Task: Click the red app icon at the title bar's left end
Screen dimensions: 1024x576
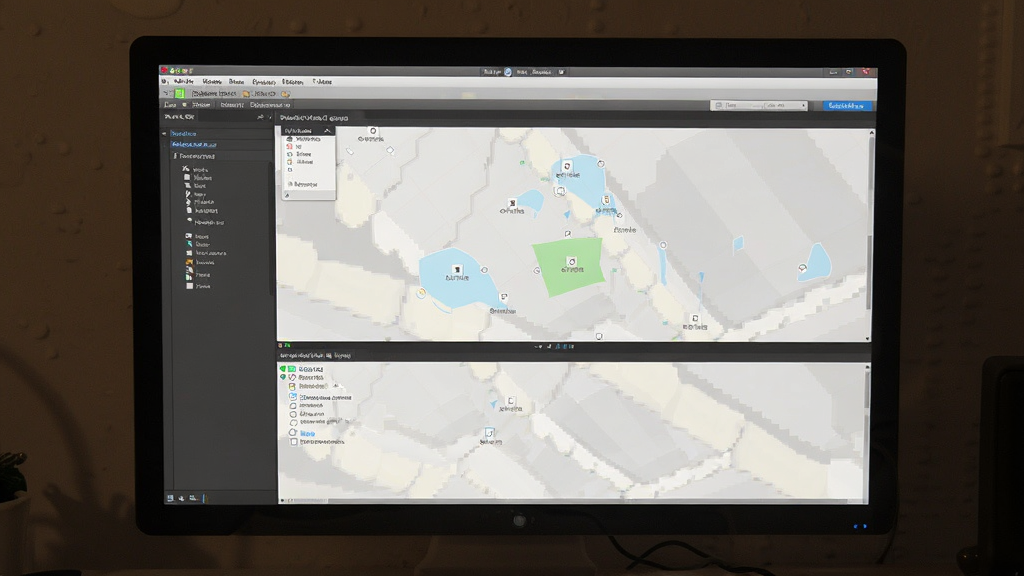Action: pyautogui.click(x=165, y=71)
